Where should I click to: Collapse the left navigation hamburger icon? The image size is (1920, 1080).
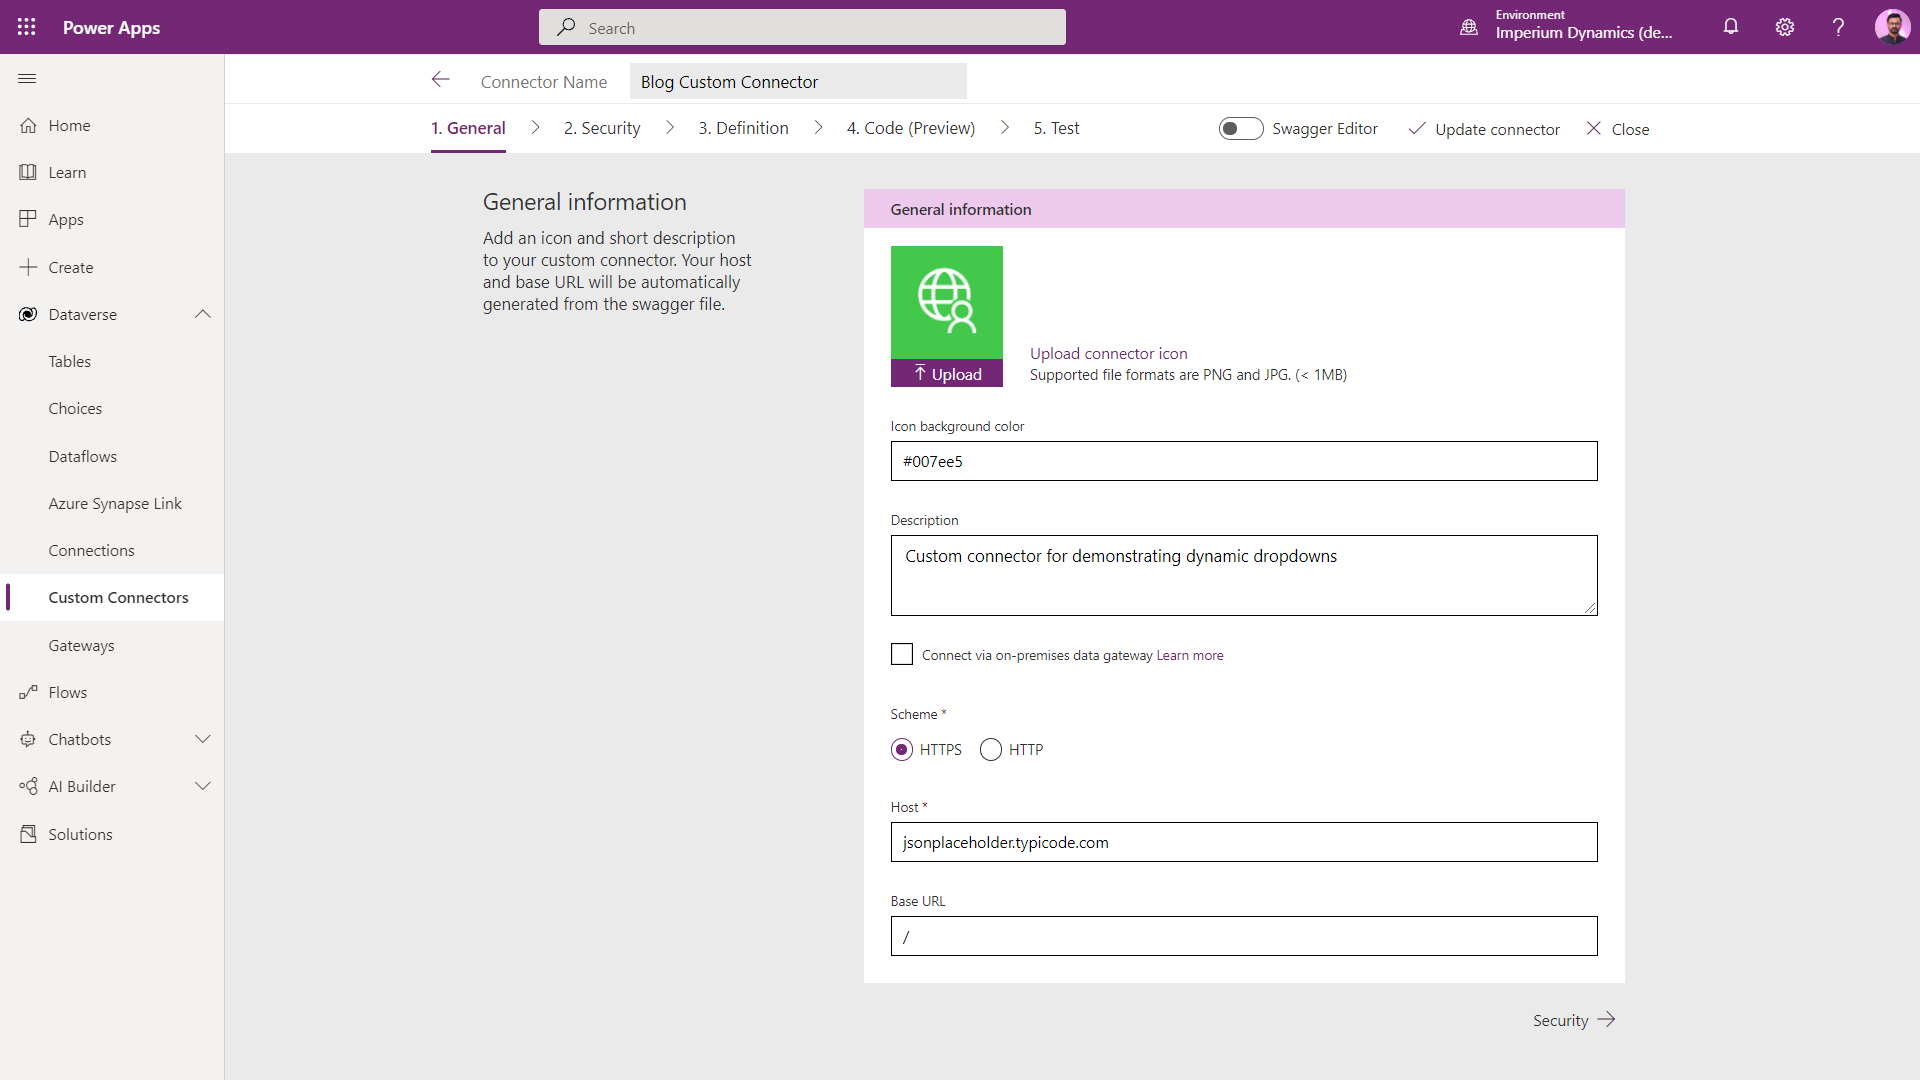coord(27,79)
